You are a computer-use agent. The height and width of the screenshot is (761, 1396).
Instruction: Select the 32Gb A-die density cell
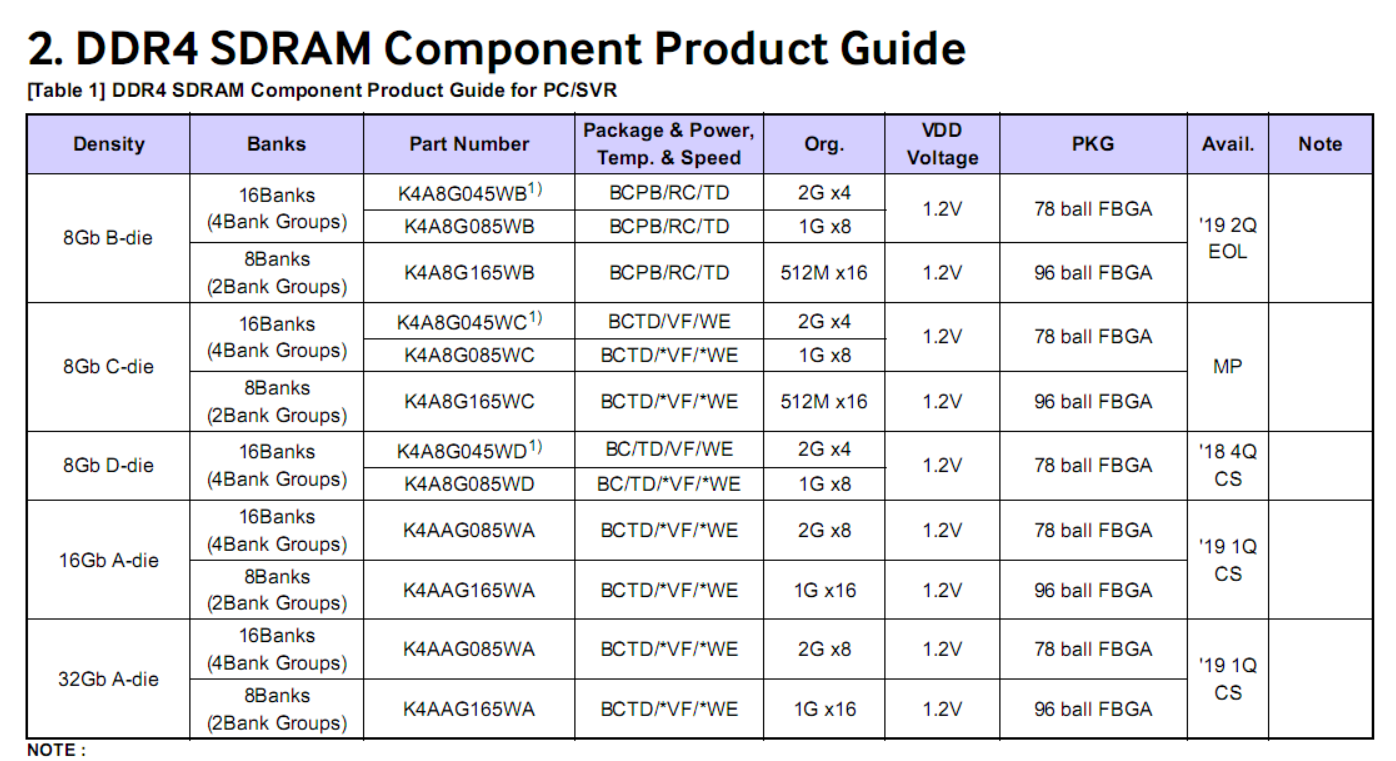(x=108, y=679)
